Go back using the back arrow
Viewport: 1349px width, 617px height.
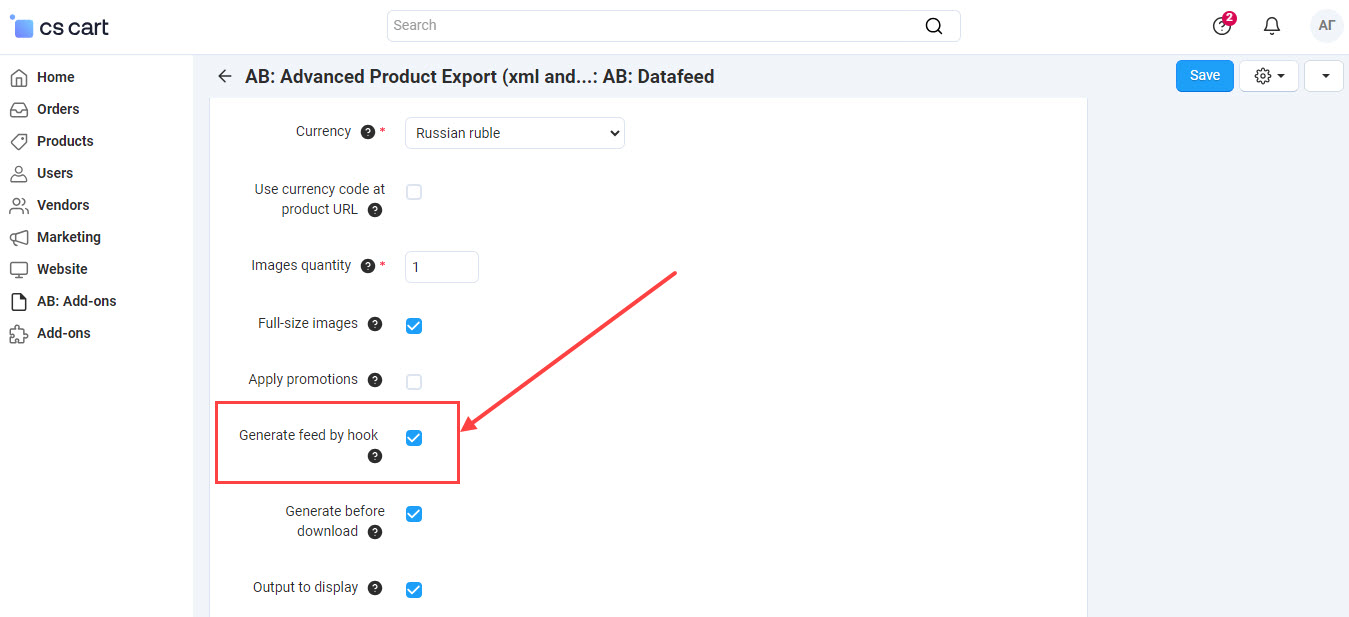point(224,76)
